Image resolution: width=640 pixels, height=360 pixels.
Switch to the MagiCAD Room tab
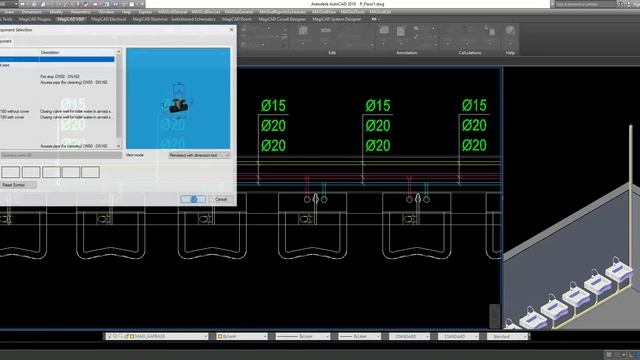(237, 19)
